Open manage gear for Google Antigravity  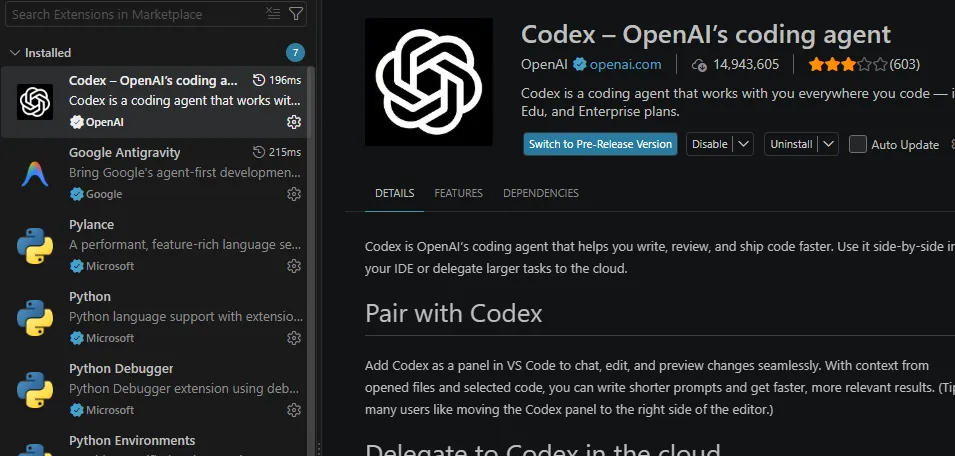pos(294,194)
